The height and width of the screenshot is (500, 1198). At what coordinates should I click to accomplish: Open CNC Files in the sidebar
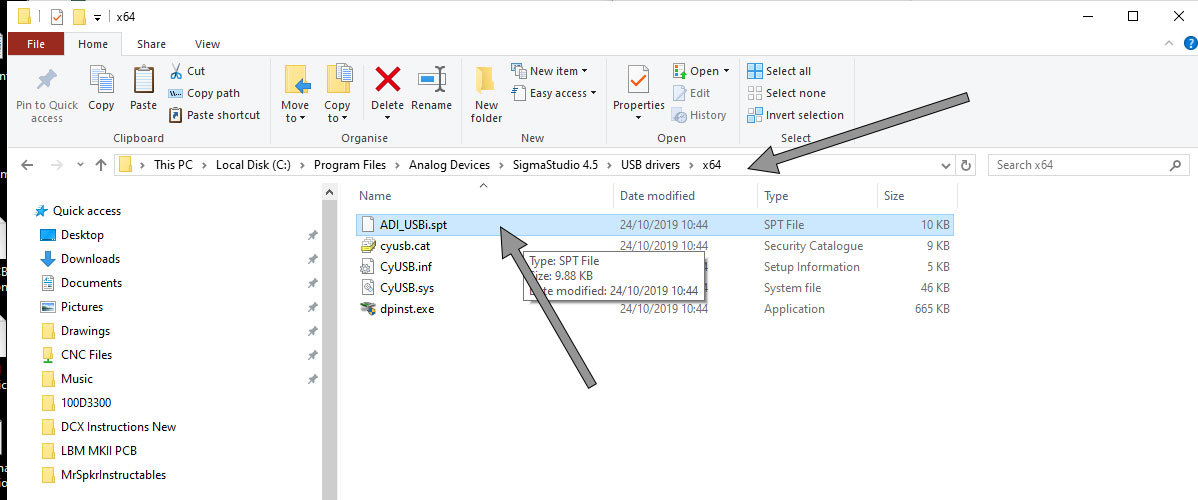(x=86, y=355)
